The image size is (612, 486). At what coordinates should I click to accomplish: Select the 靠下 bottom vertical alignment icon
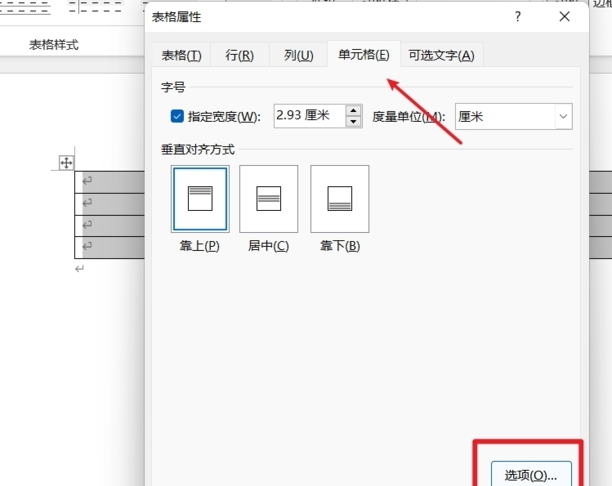coord(339,198)
